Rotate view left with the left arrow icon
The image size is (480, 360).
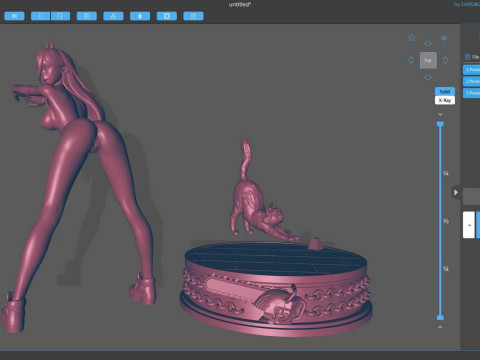[x=411, y=60]
